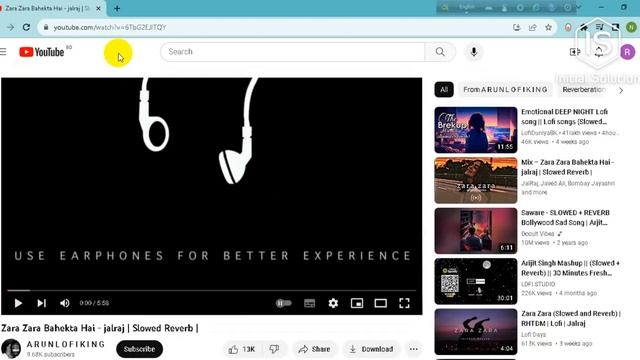Open the Mix Zara Zara Bahekta Hai thumbnail

pyautogui.click(x=476, y=180)
